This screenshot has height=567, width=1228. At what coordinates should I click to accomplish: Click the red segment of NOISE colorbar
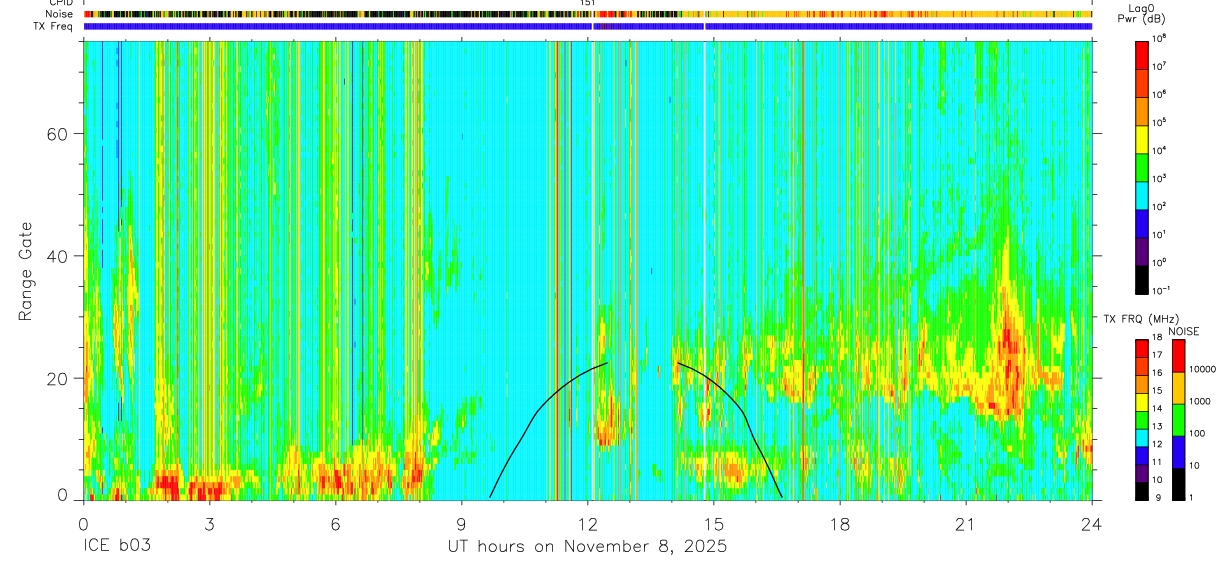(x=1179, y=355)
